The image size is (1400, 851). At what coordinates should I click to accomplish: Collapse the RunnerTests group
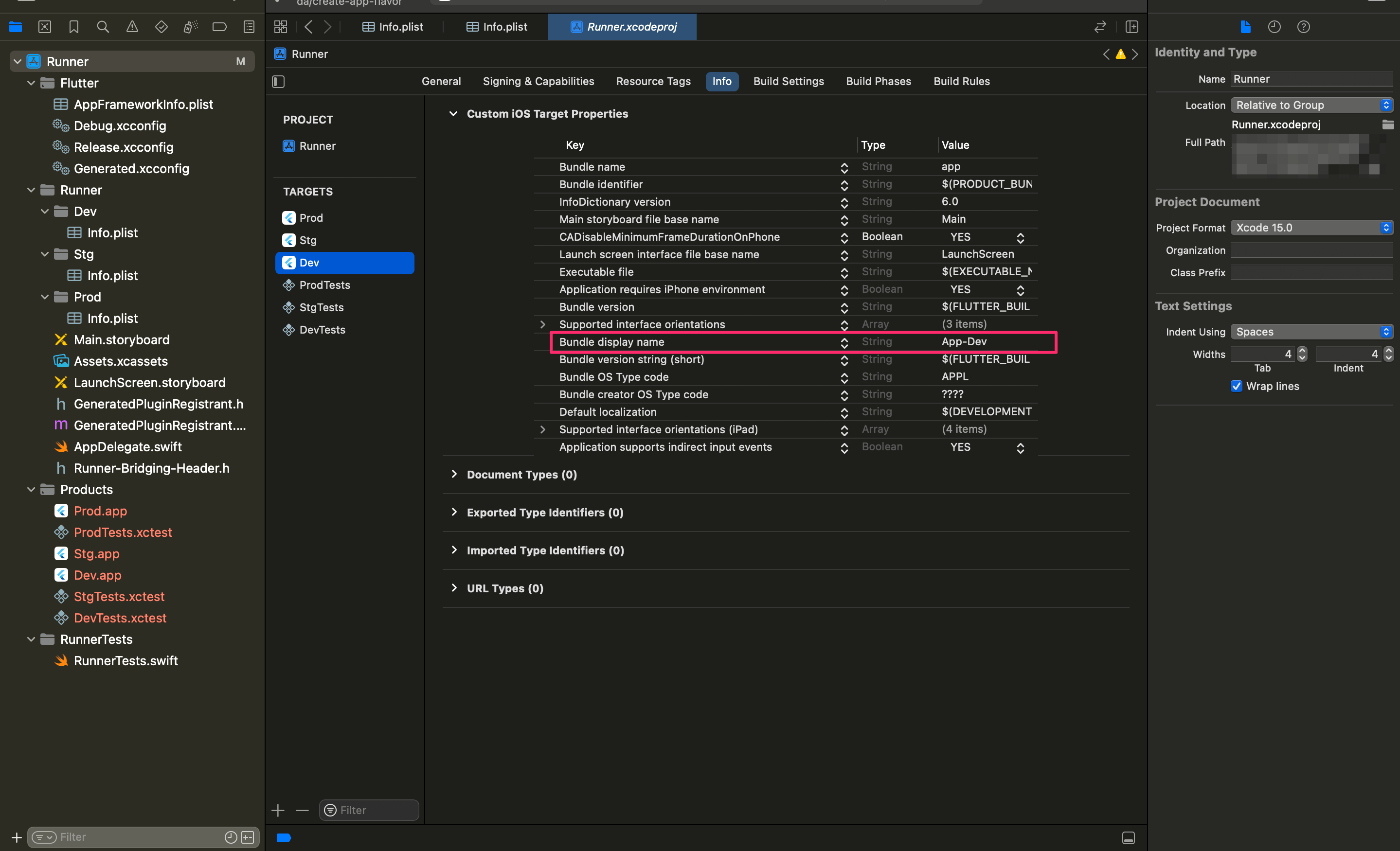pos(31,640)
